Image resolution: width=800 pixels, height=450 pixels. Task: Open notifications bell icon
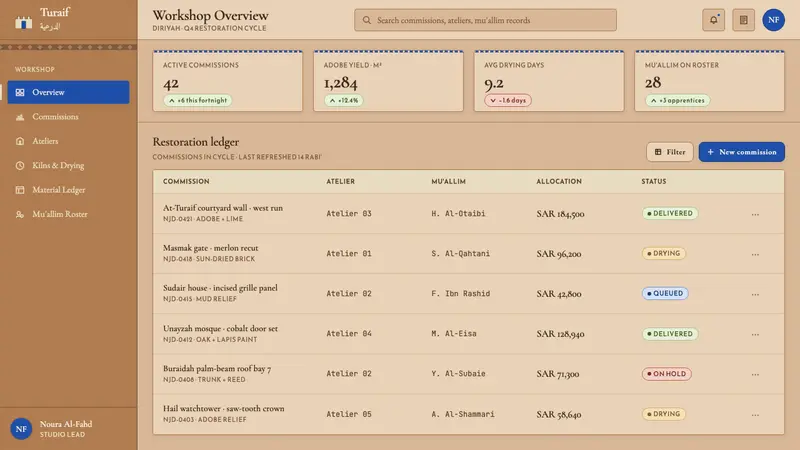click(713, 20)
